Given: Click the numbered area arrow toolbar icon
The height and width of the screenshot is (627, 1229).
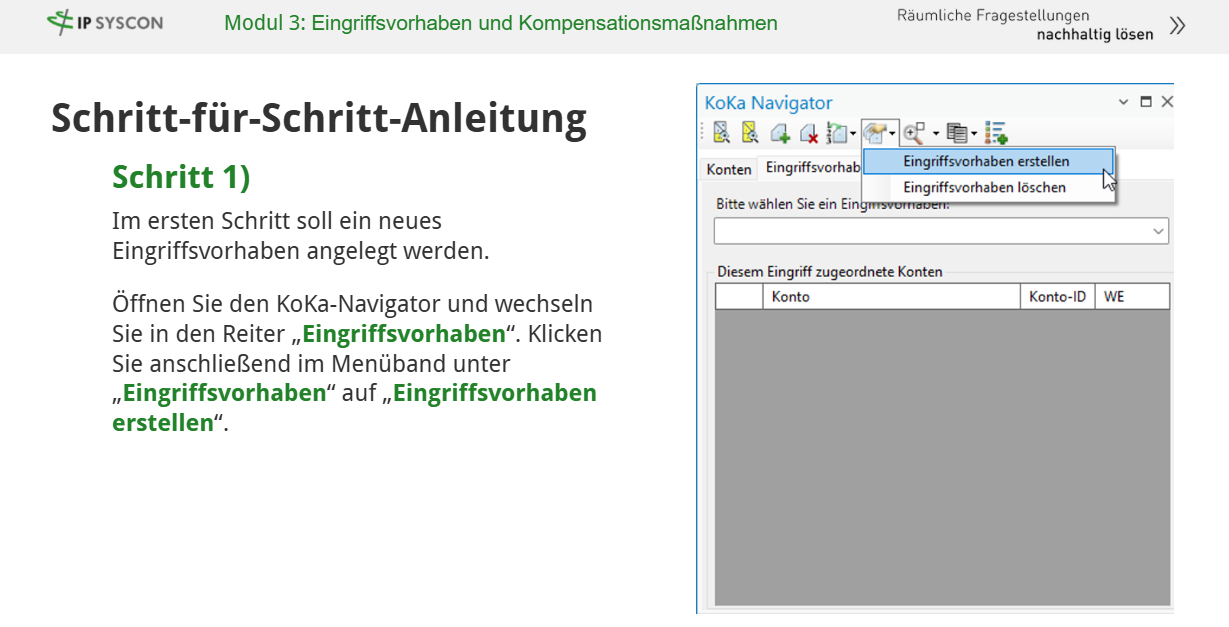Looking at the screenshot, I should [x=837, y=133].
